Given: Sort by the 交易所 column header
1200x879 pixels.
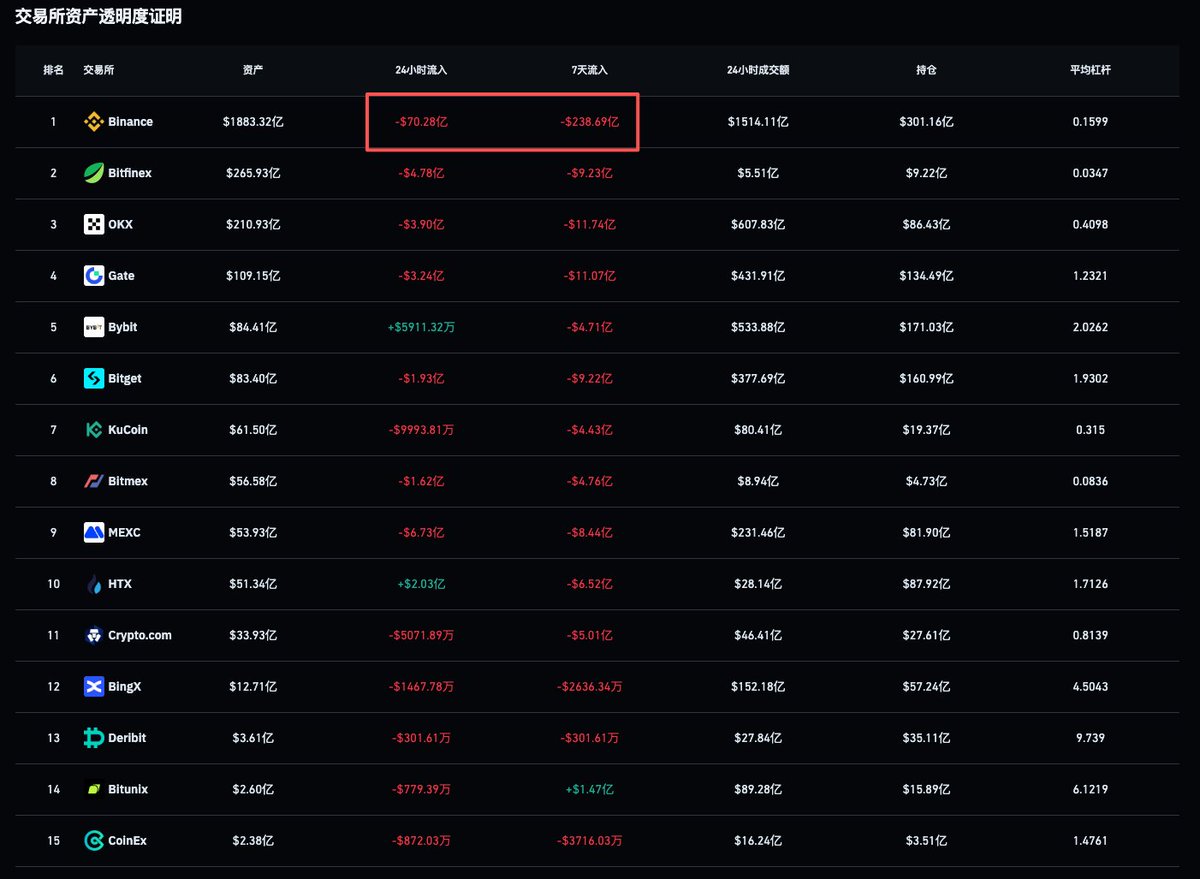Looking at the screenshot, I should [x=98, y=70].
